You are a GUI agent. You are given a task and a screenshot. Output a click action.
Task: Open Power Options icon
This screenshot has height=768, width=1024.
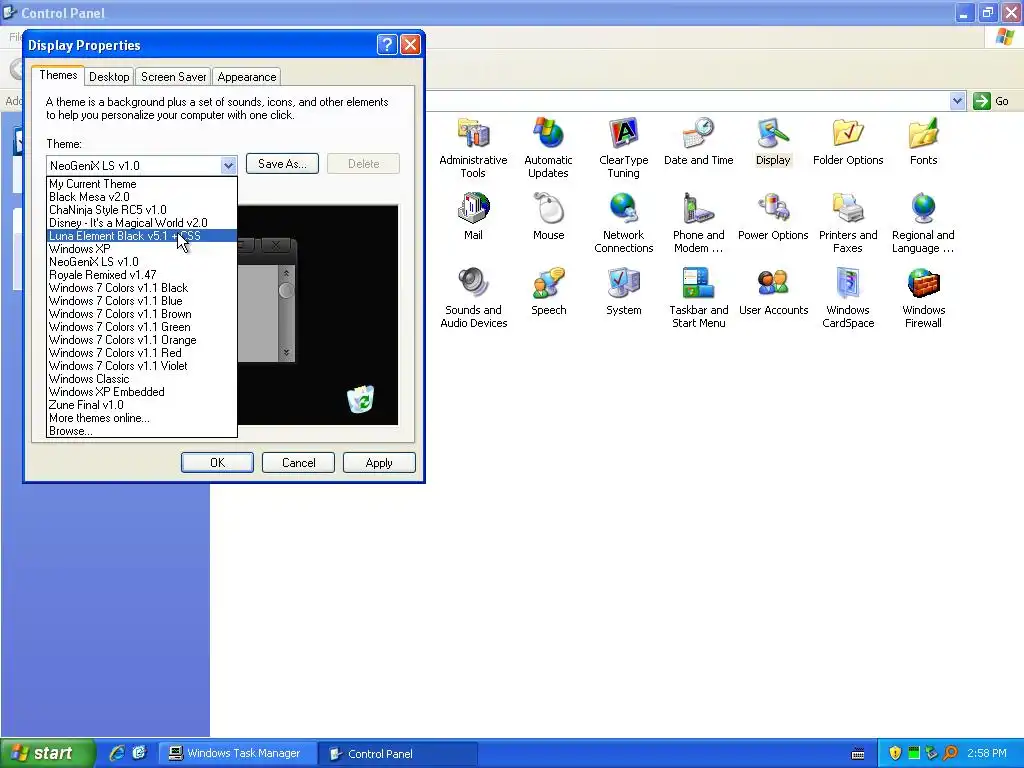[x=773, y=208]
